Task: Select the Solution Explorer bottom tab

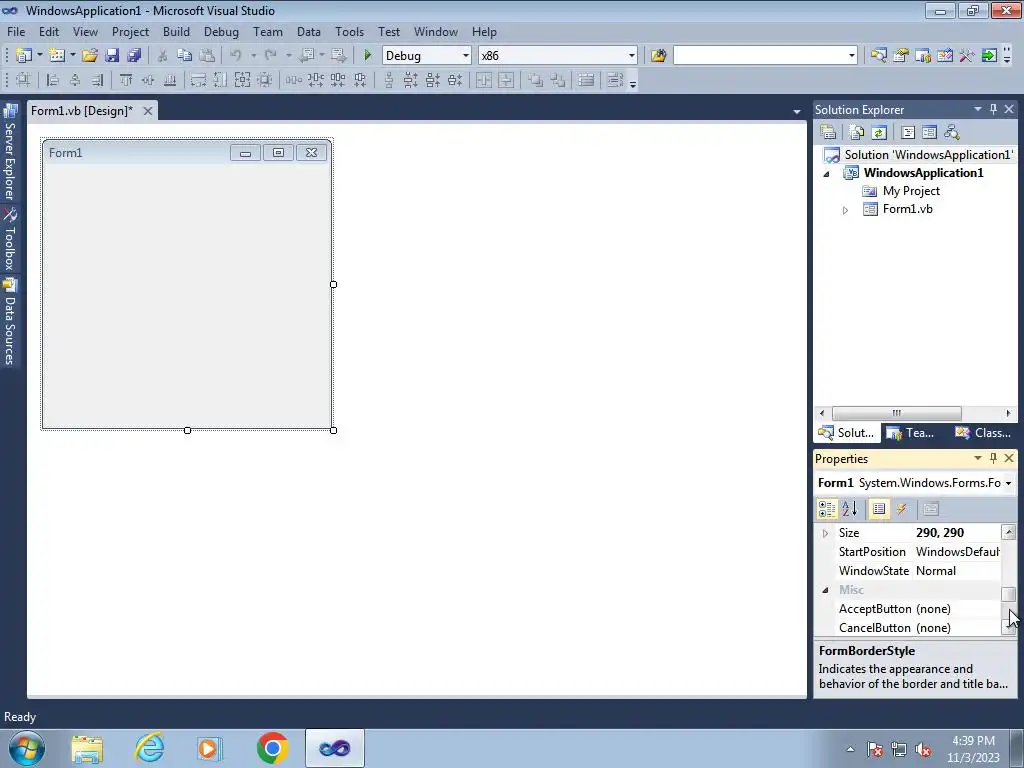Action: (x=846, y=432)
